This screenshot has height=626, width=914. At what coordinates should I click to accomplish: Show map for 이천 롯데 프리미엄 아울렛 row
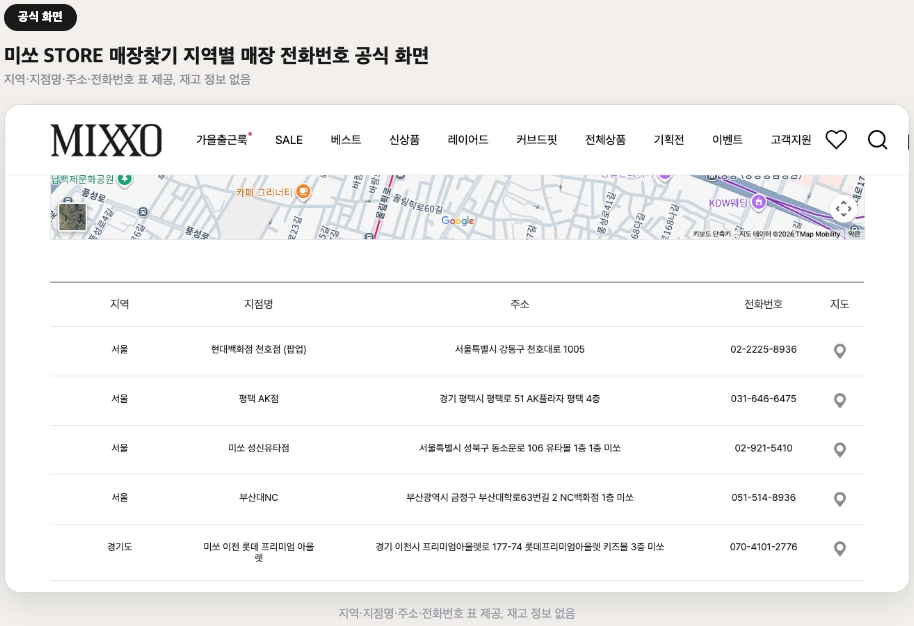point(839,548)
